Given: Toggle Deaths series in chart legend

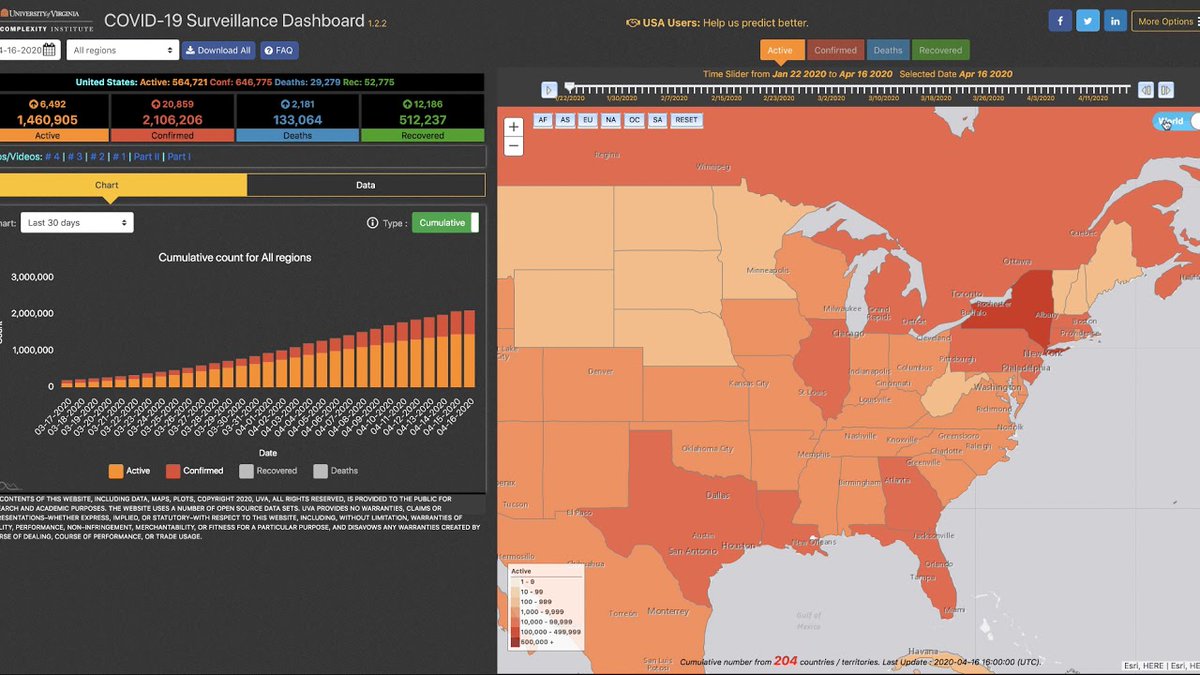Looking at the screenshot, I should (x=336, y=470).
